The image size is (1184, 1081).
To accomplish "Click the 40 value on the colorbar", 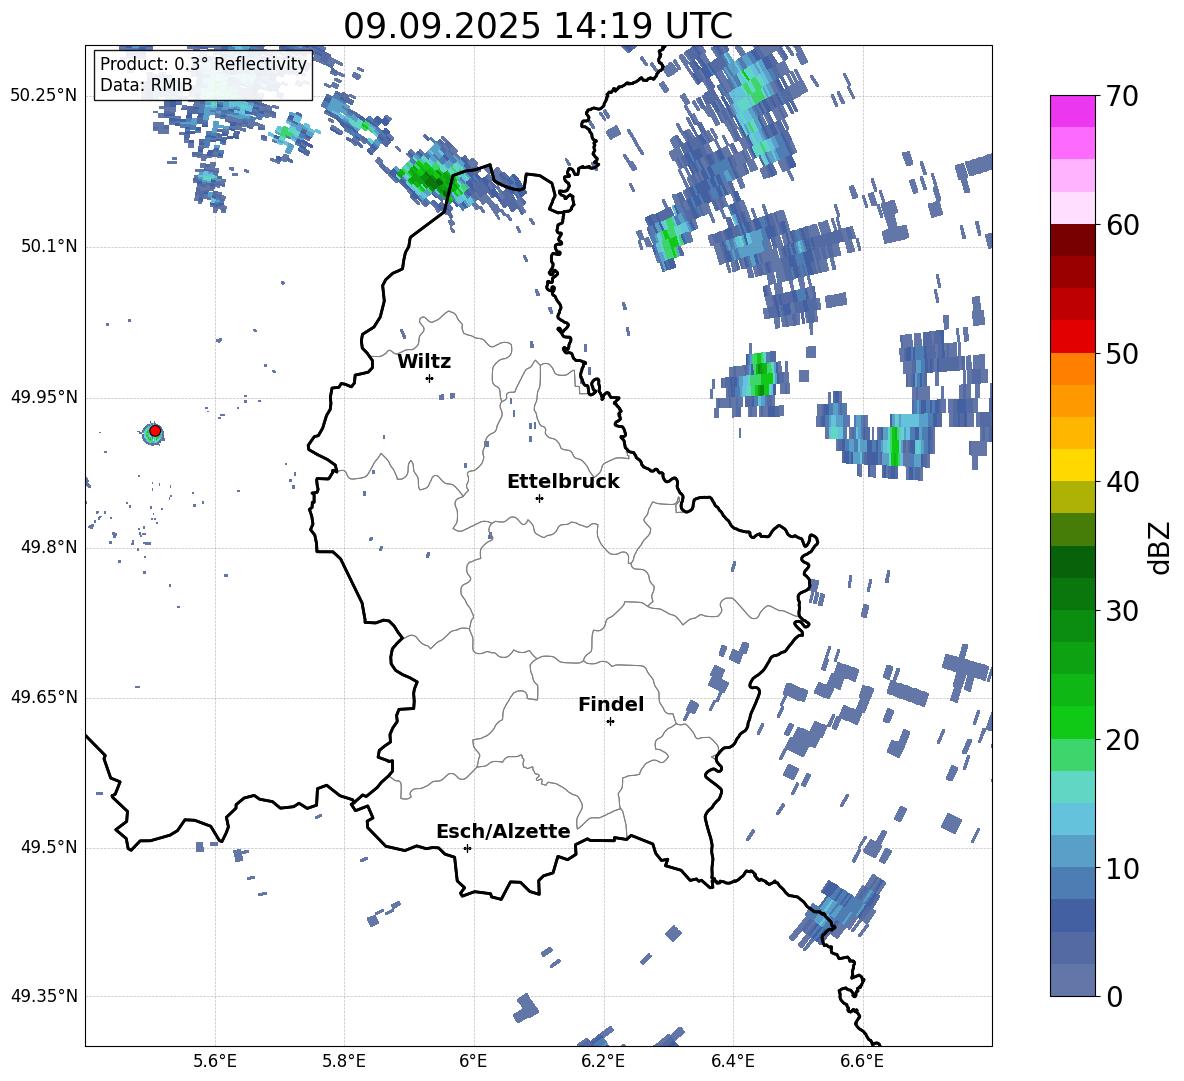I will (1121, 482).
